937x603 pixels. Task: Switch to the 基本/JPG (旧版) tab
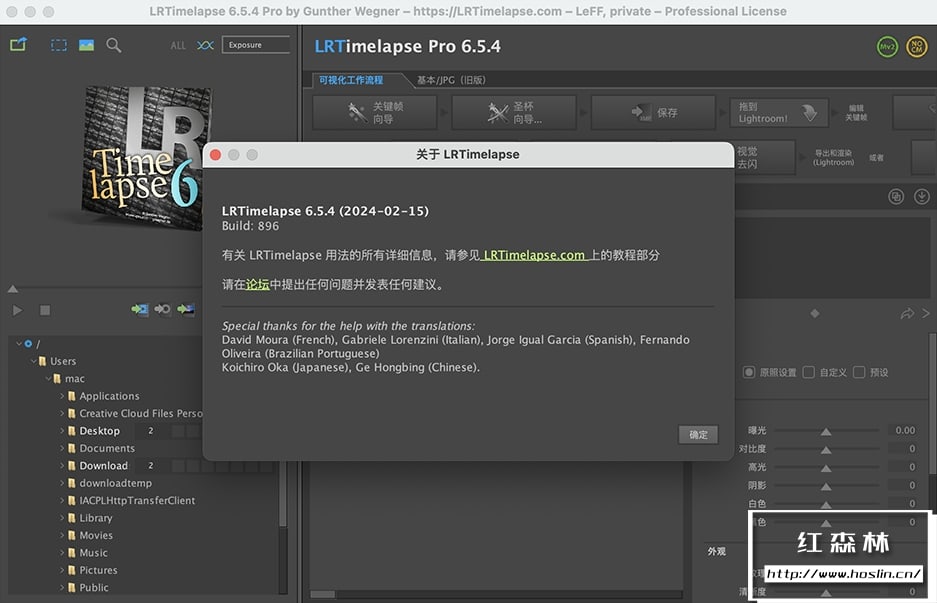pyautogui.click(x=451, y=80)
